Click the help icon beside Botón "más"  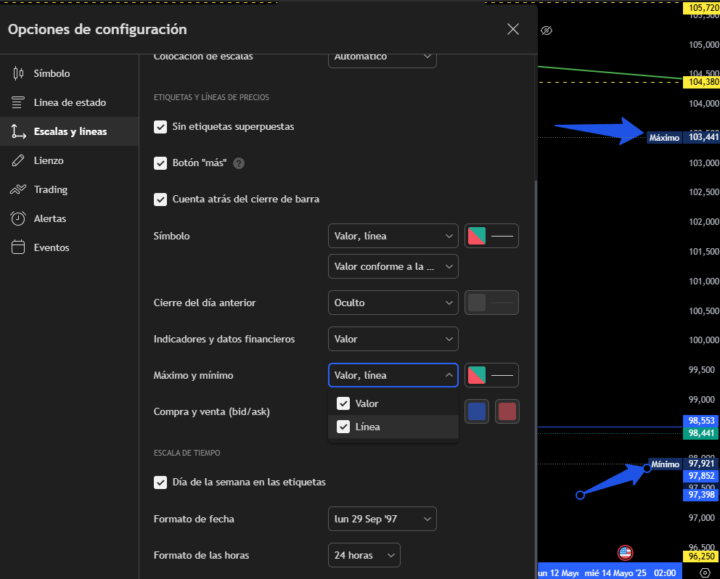coord(239,163)
